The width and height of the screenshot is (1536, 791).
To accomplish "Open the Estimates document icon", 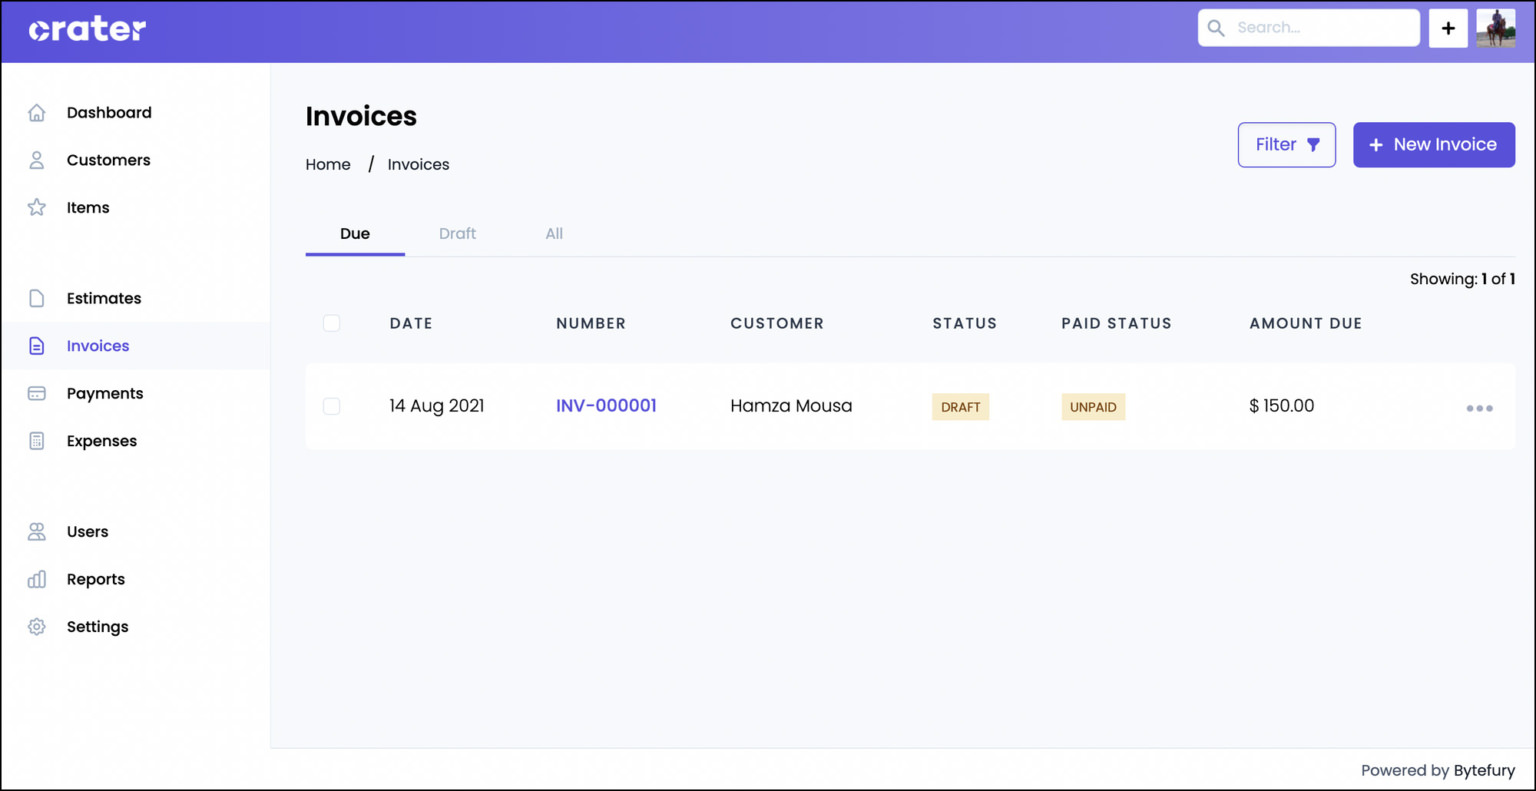I will tap(36, 298).
